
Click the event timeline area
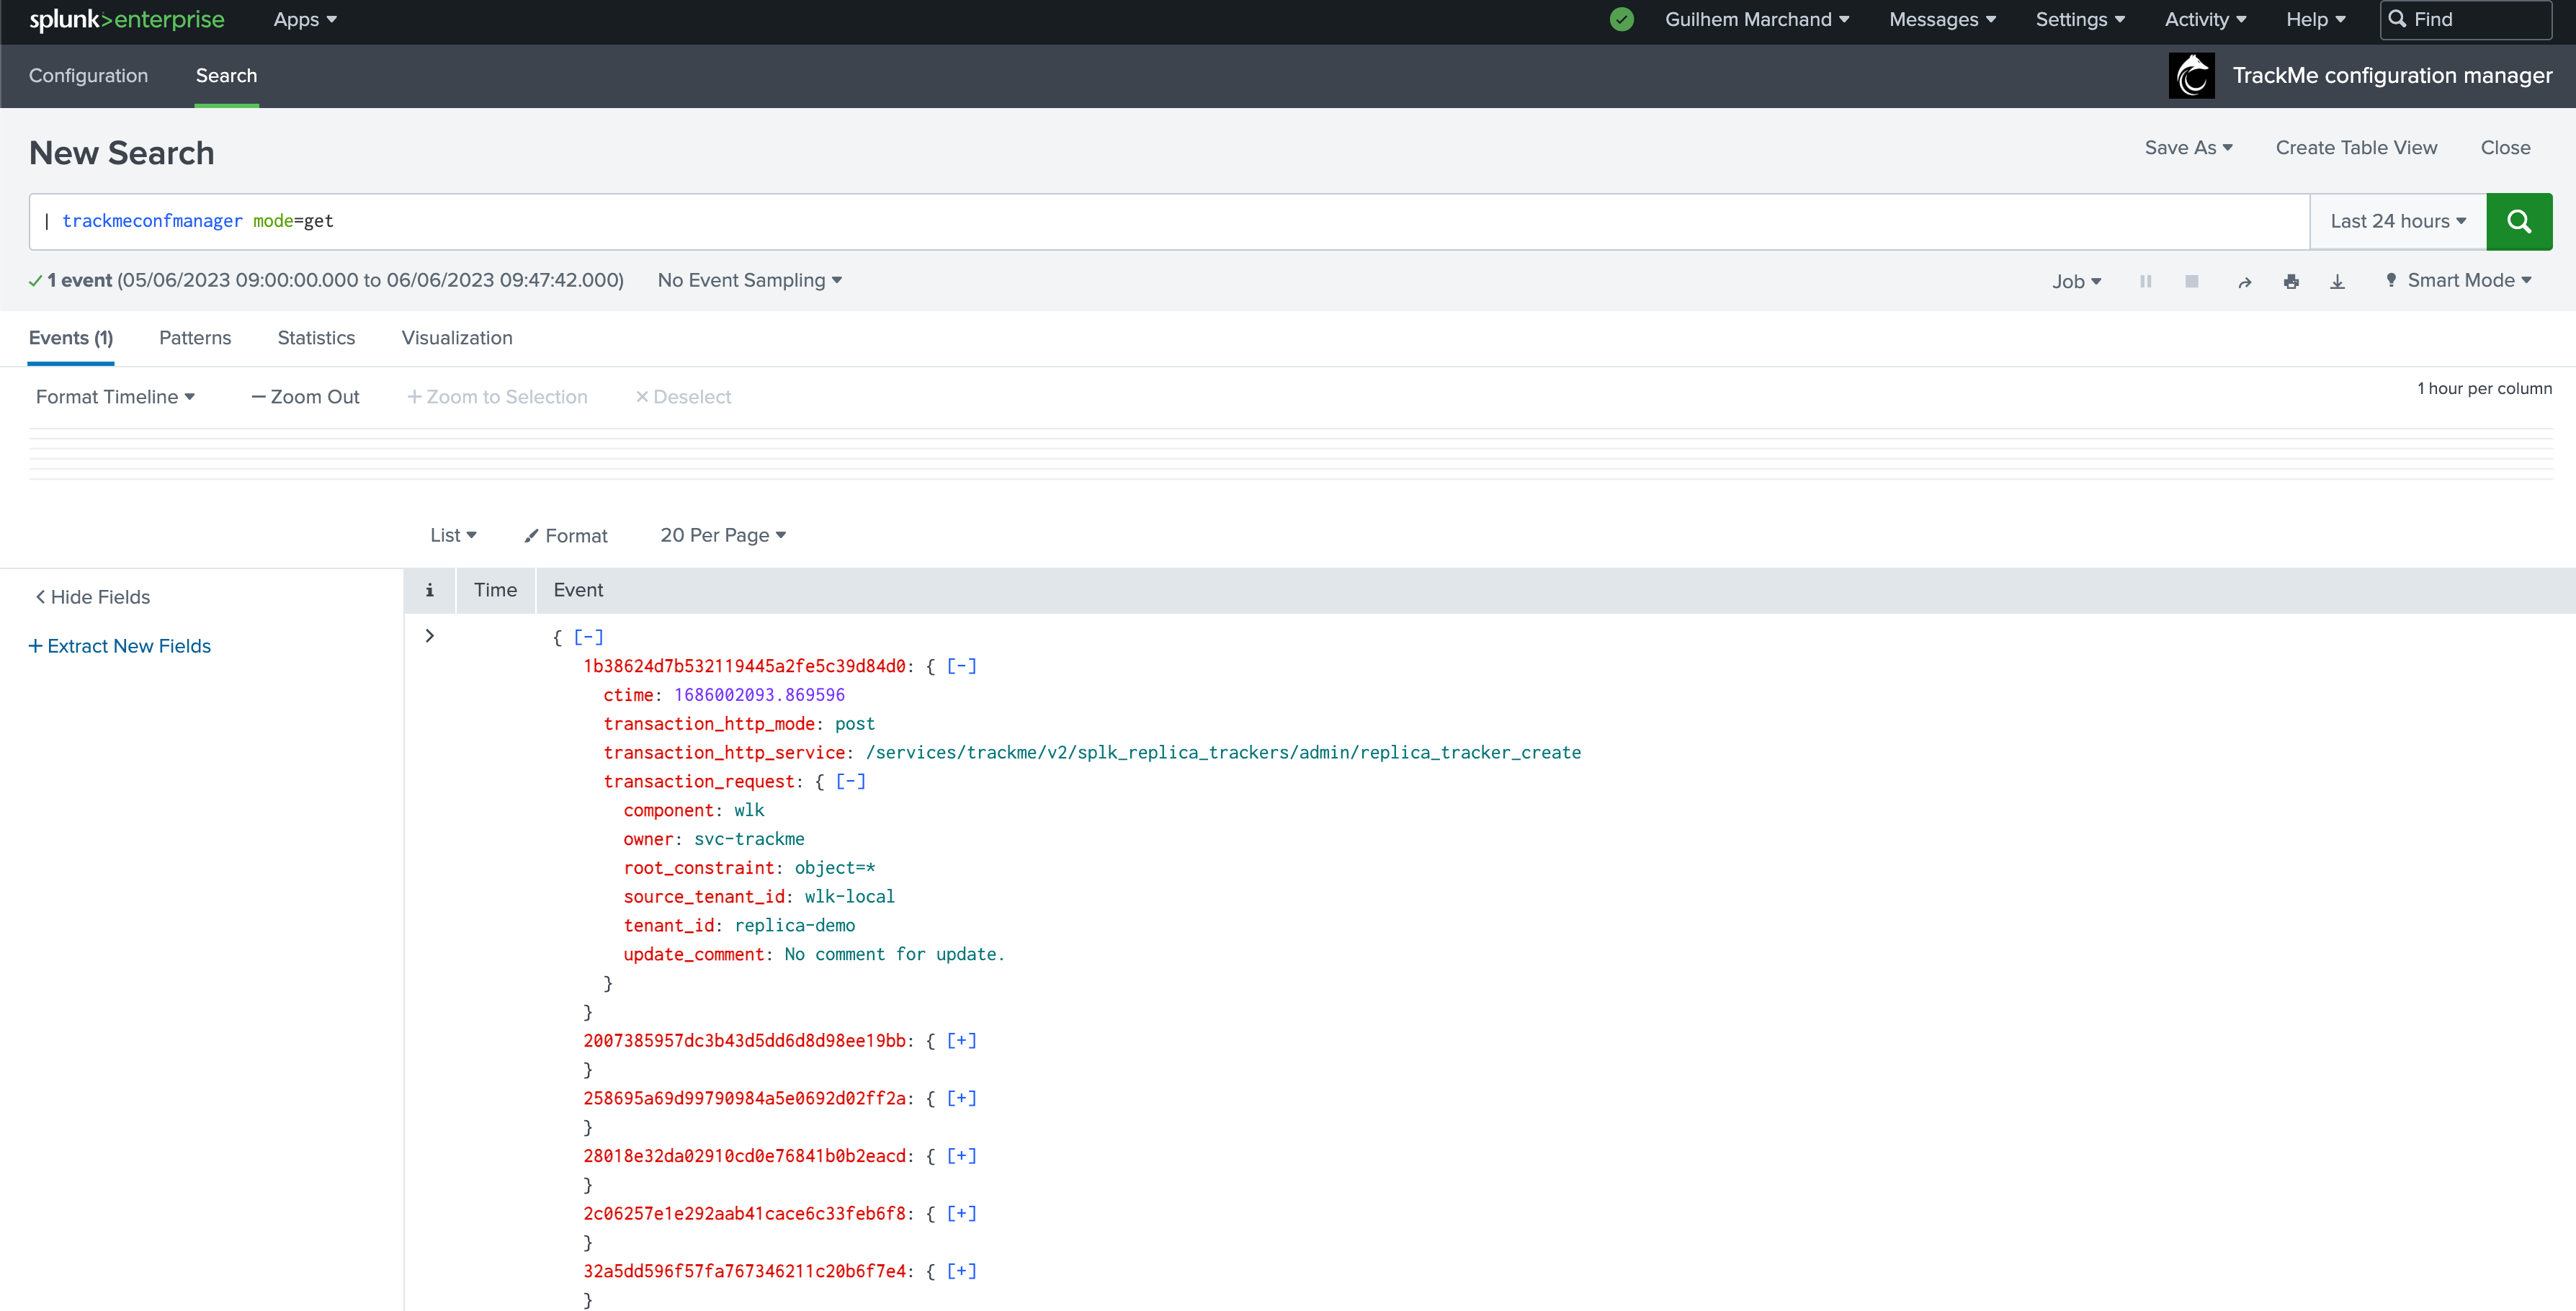pyautogui.click(x=1290, y=454)
